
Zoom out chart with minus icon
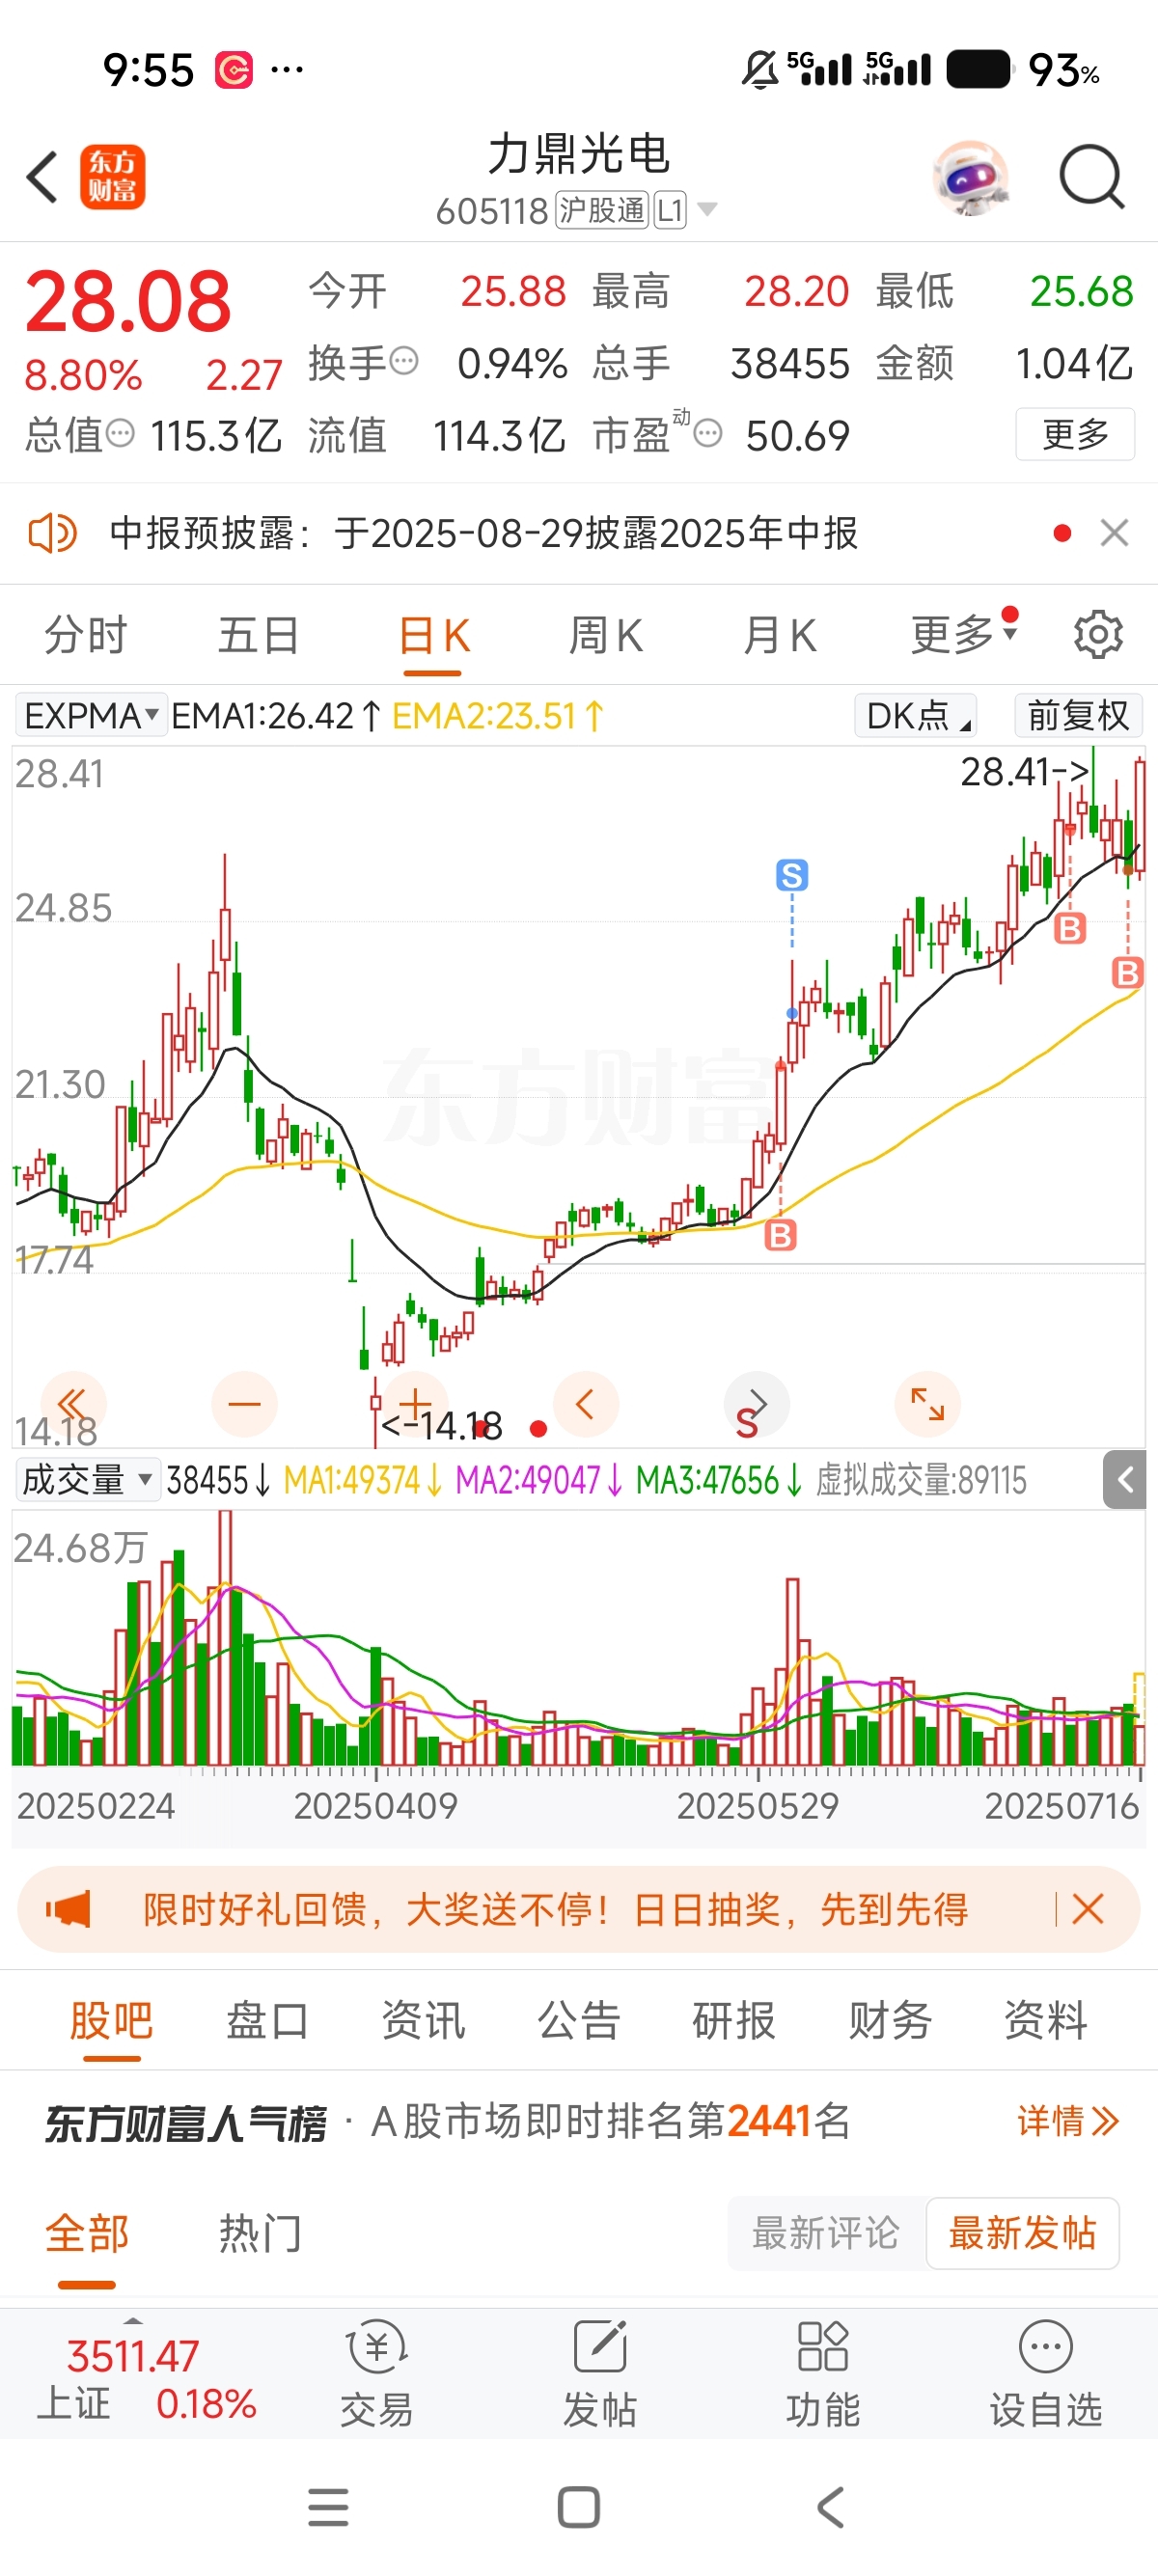pyautogui.click(x=244, y=1404)
